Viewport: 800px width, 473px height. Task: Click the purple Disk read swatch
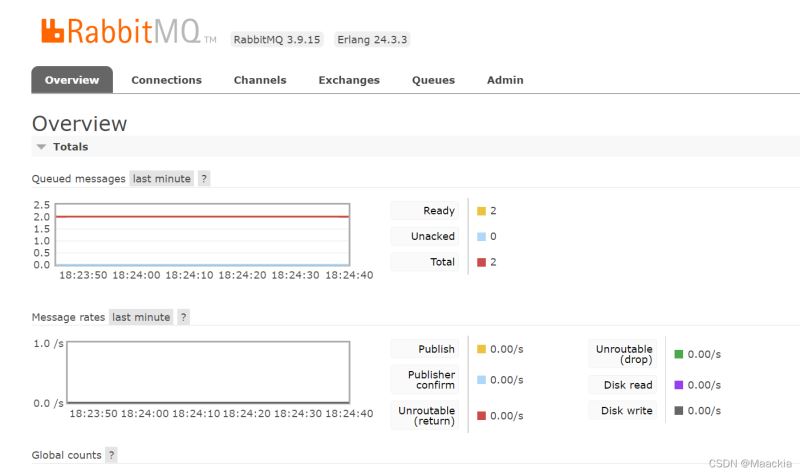tap(679, 385)
